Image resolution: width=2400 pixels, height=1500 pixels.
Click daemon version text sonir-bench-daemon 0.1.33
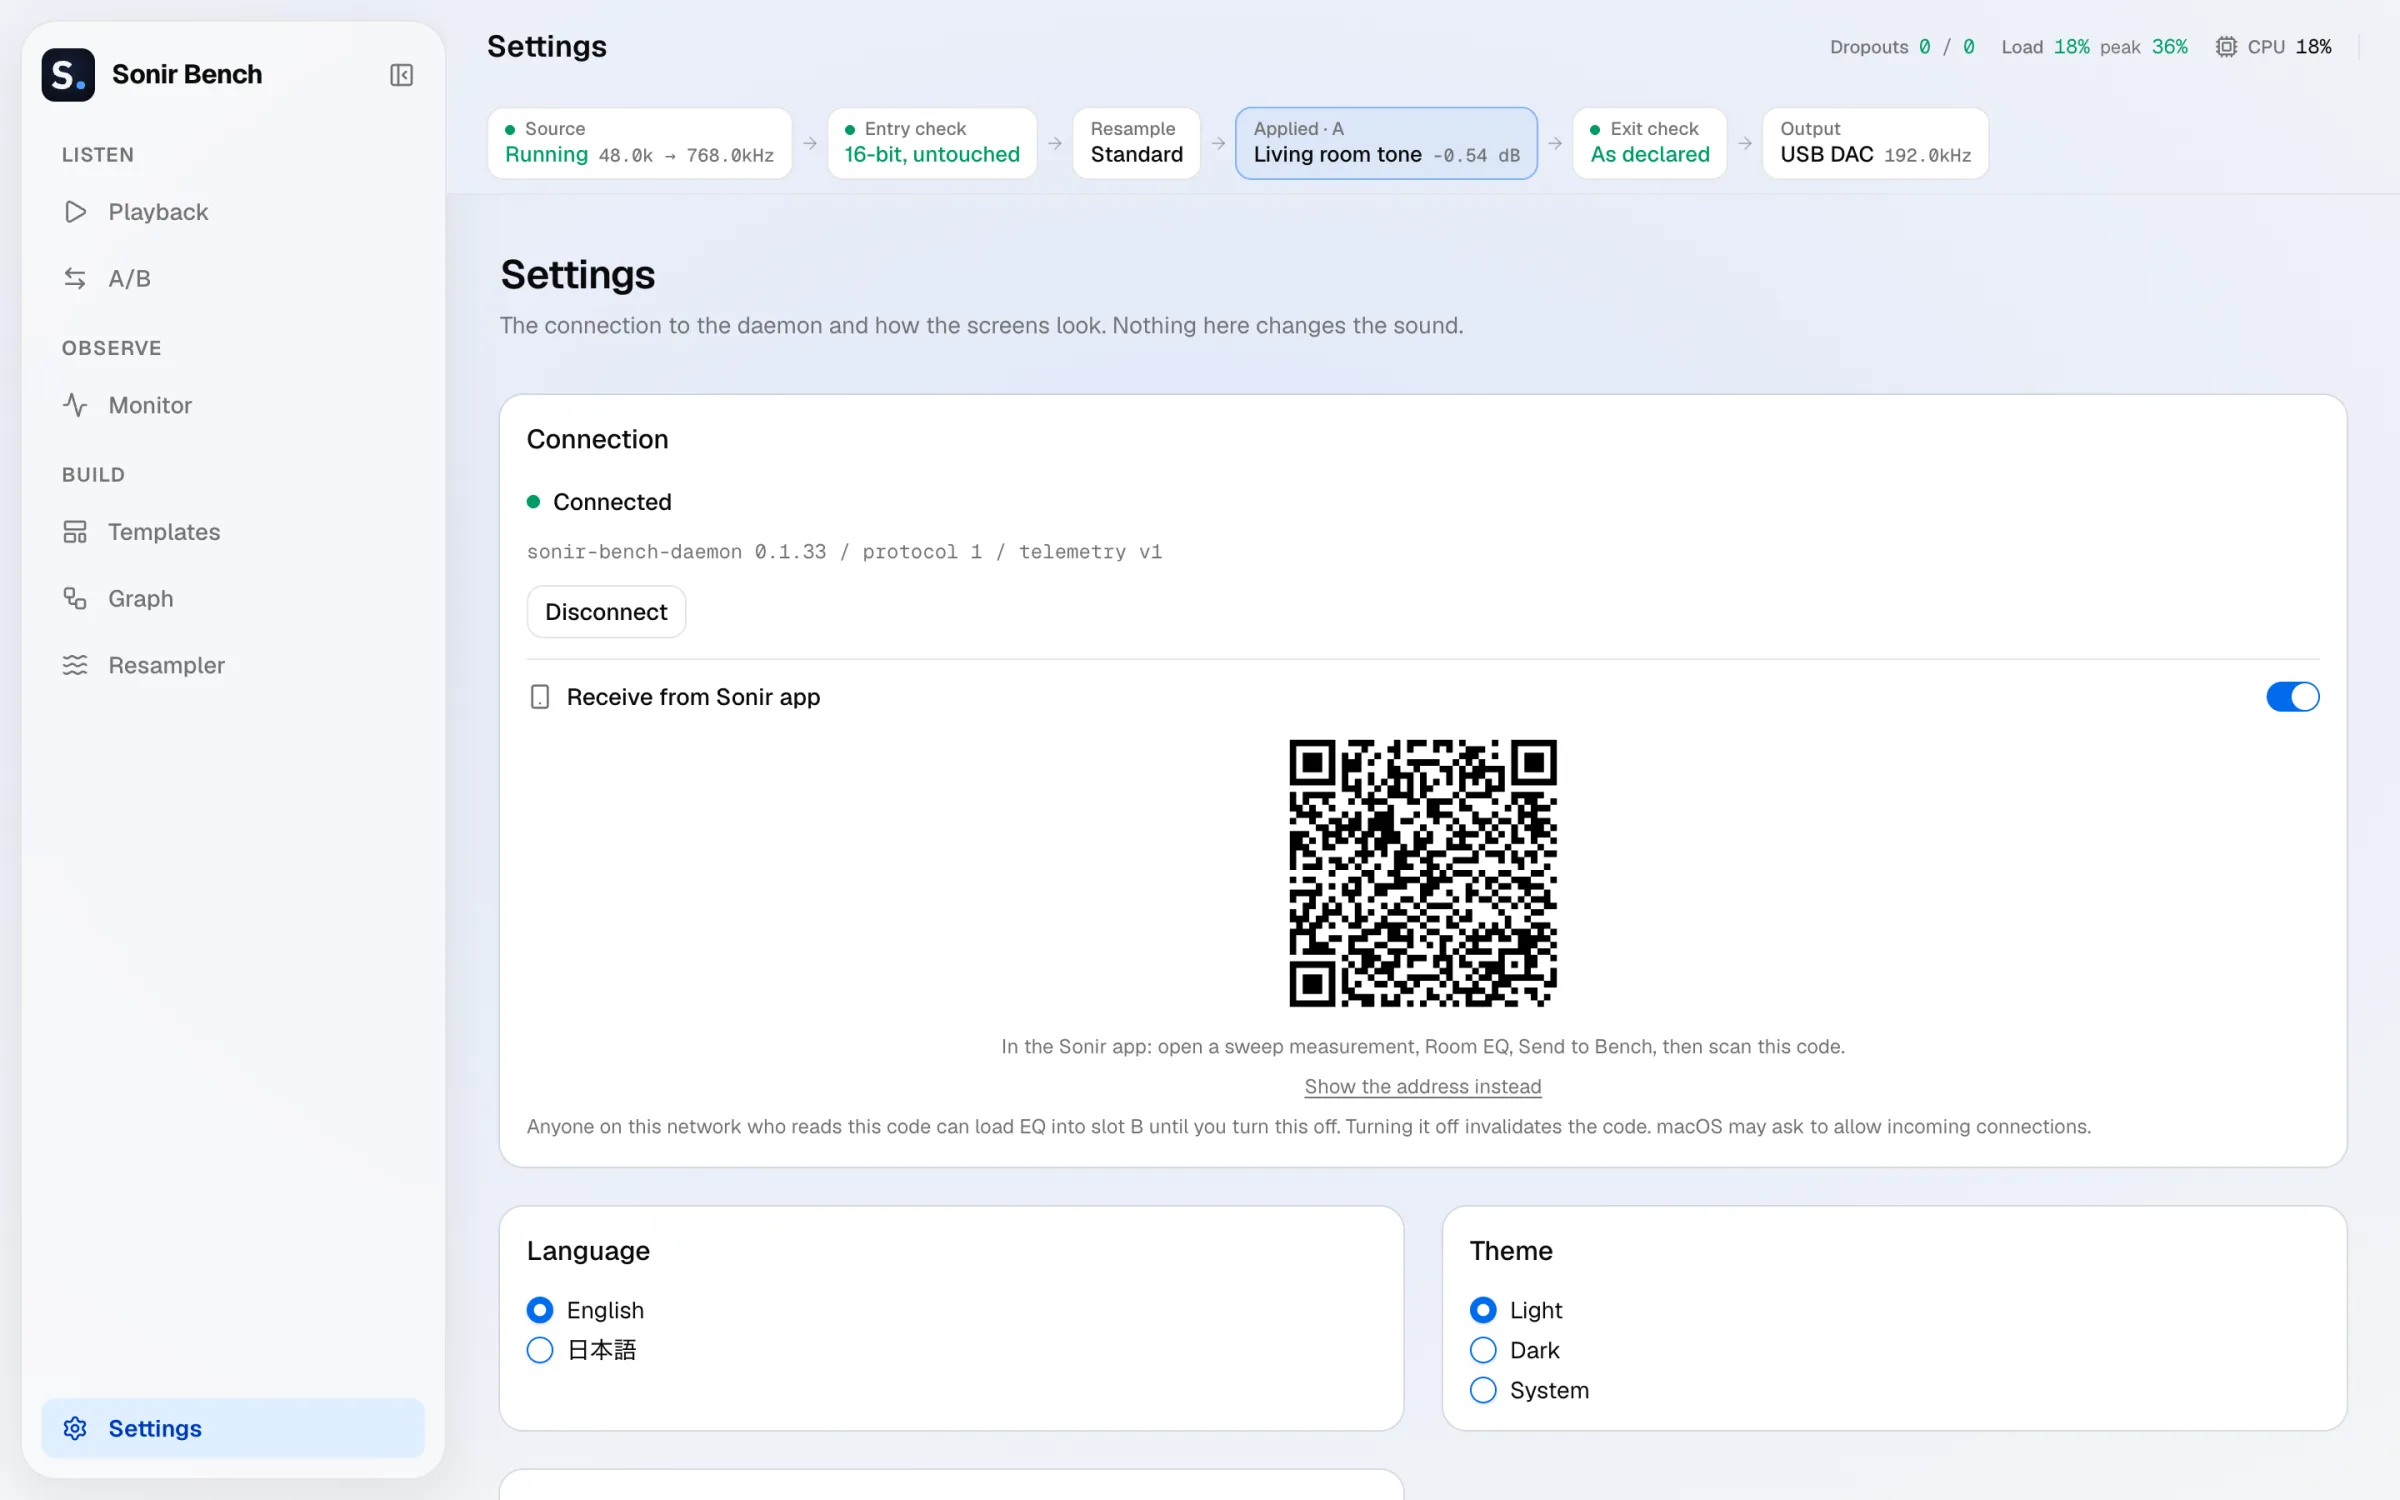point(677,552)
